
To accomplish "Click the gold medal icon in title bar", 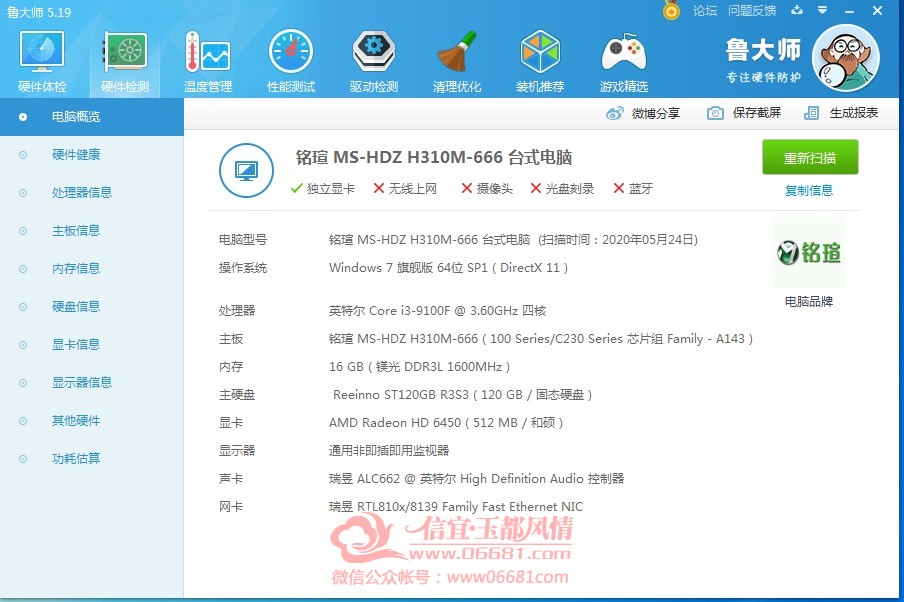I will 671,10.
